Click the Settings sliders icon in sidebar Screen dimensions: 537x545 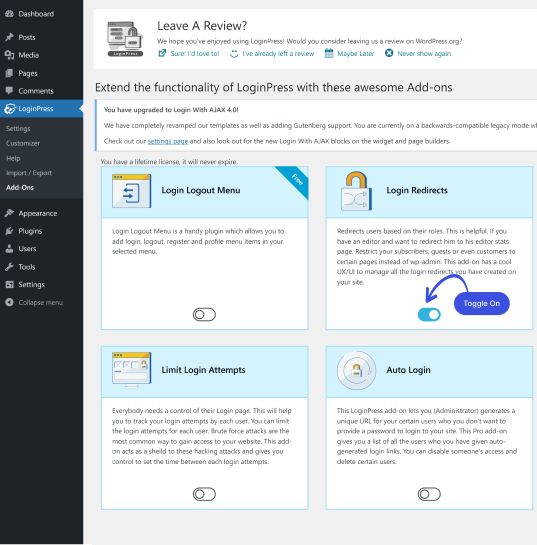click(x=9, y=284)
